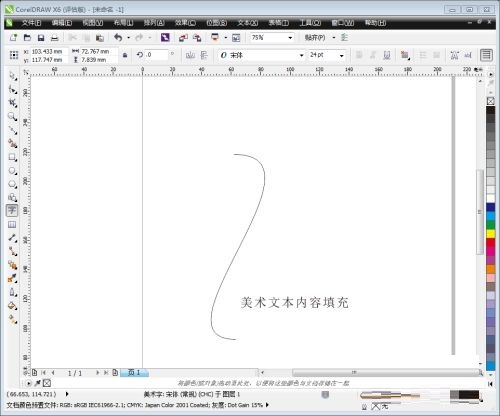Select the Ellipse tool
This screenshot has width=500, height=416.
[x=12, y=171]
